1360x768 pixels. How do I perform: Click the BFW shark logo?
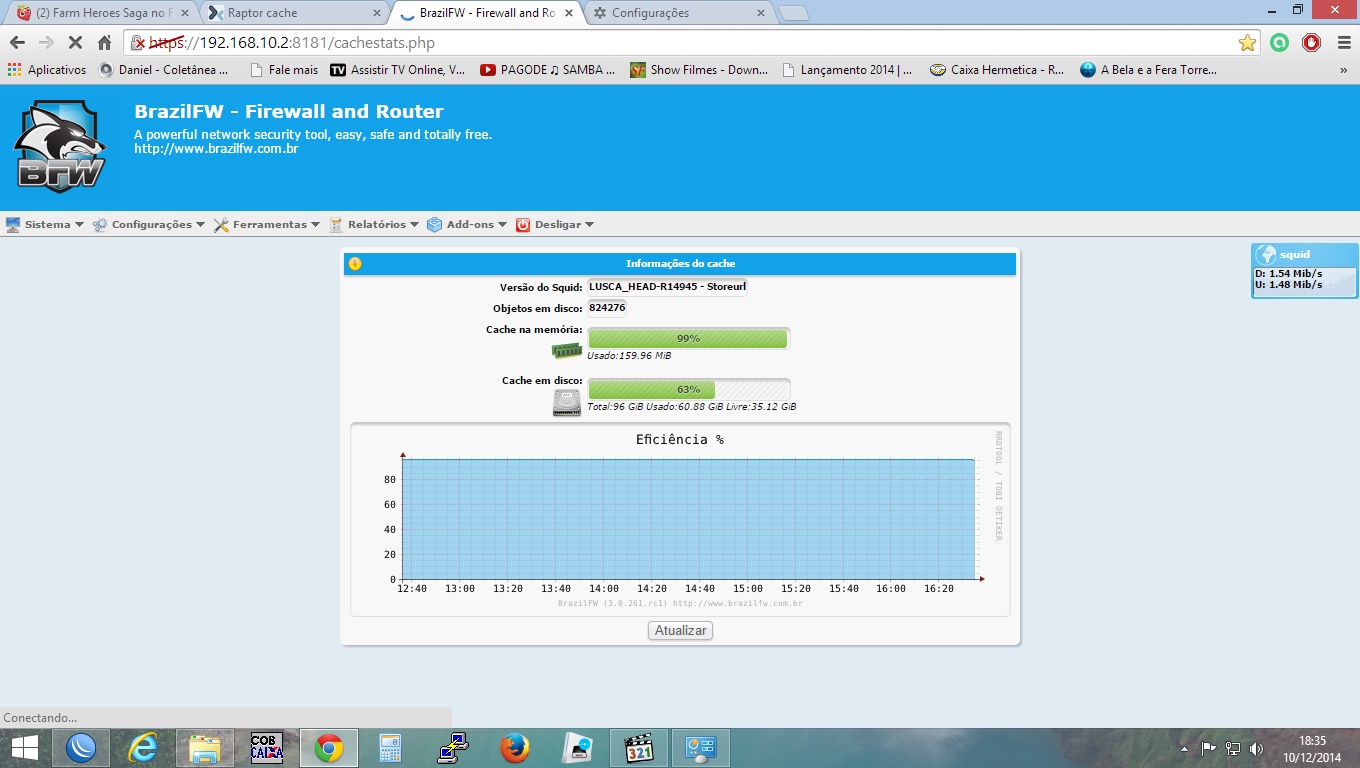coord(60,146)
